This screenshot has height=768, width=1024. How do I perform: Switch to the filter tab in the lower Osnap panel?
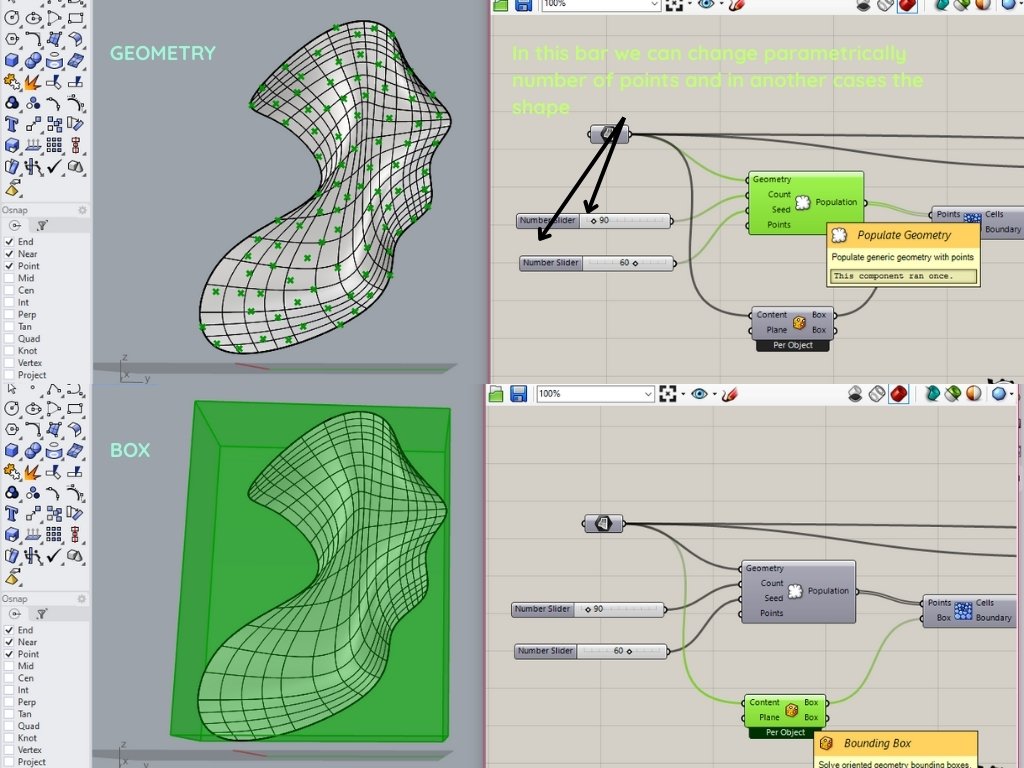(43, 614)
